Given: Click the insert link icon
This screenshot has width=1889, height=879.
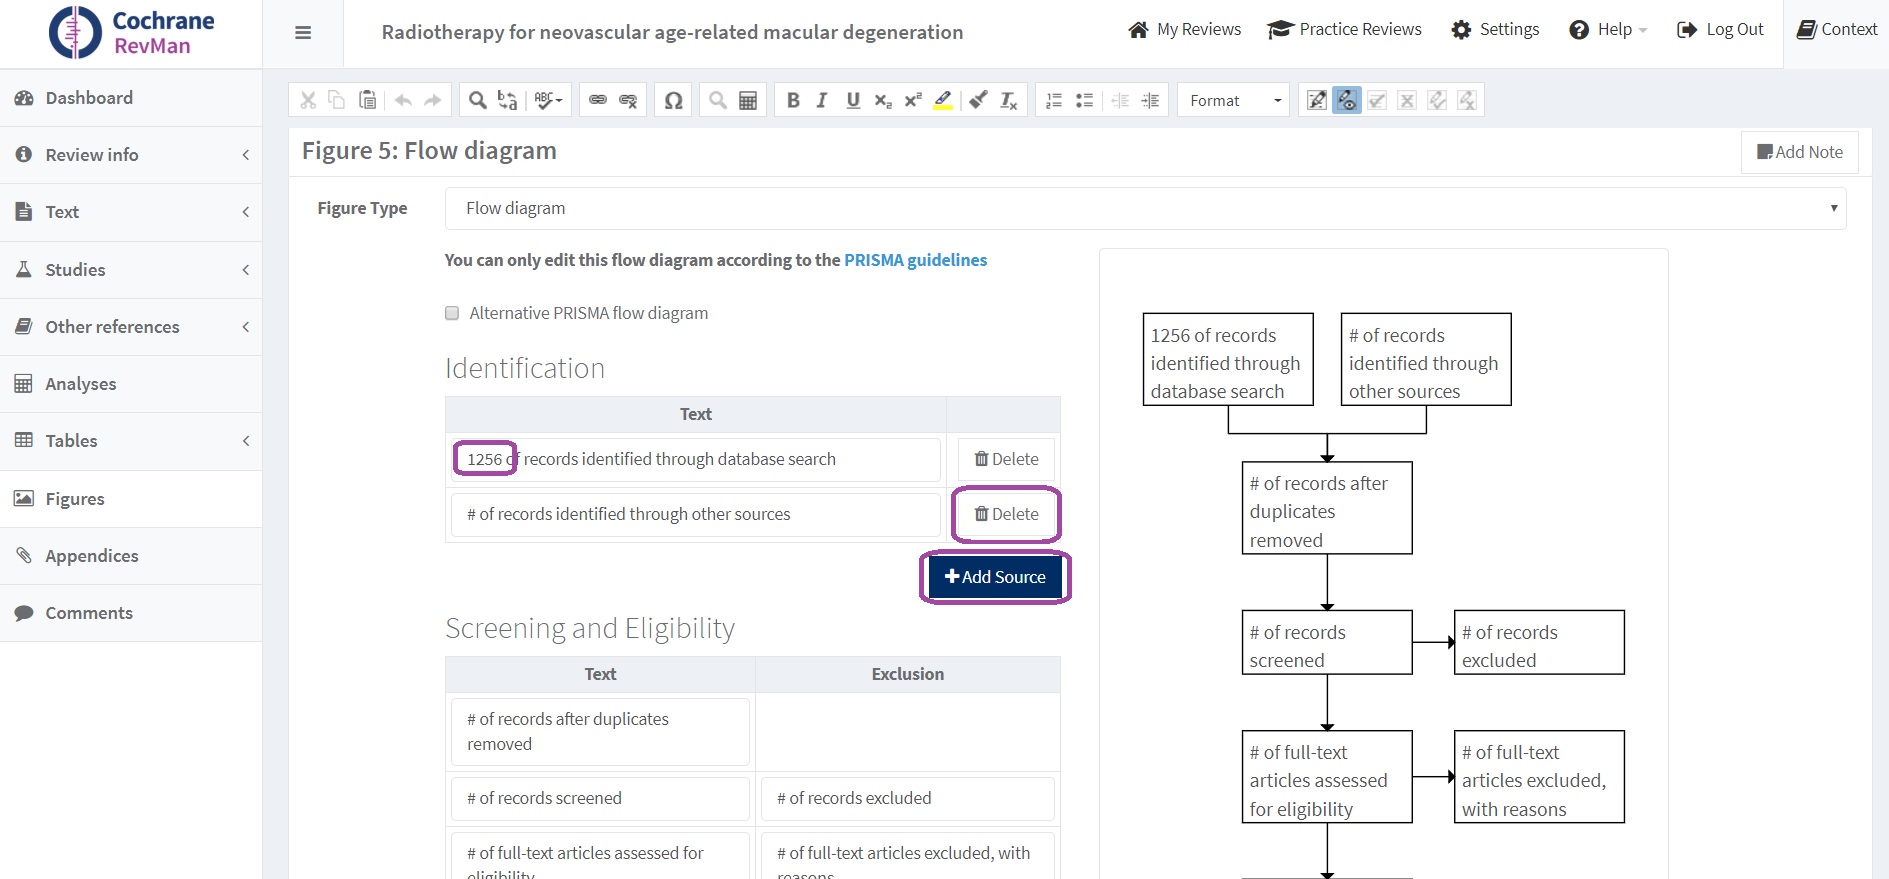Looking at the screenshot, I should coord(598,100).
